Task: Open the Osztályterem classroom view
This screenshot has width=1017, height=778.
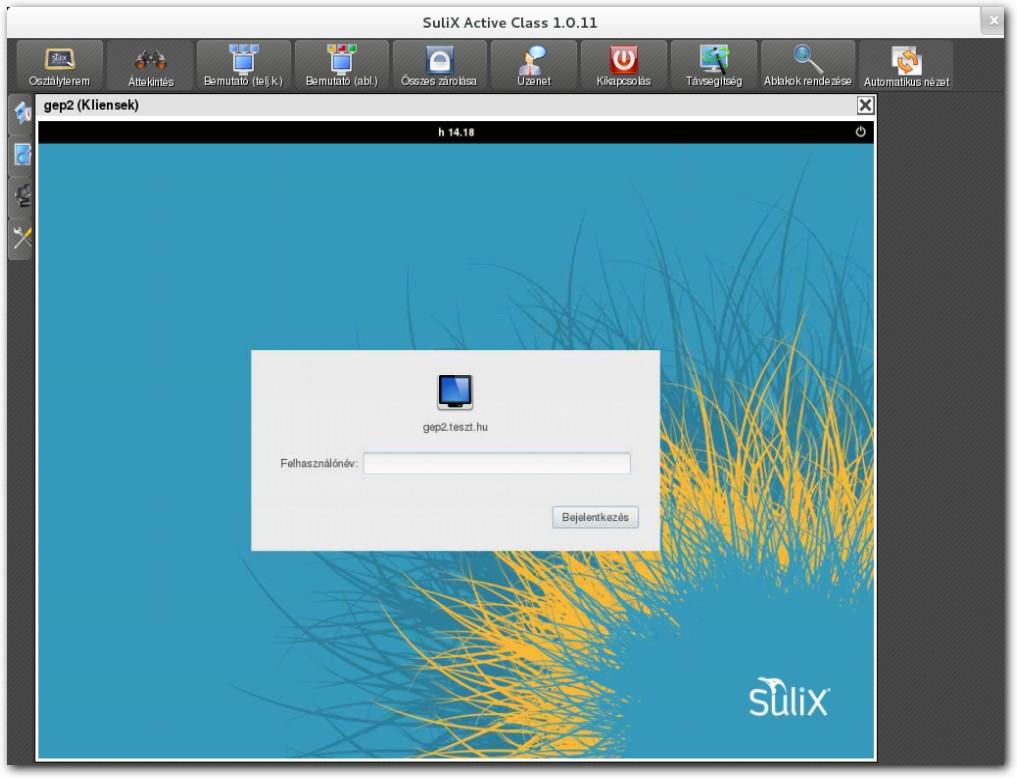Action: pos(60,65)
